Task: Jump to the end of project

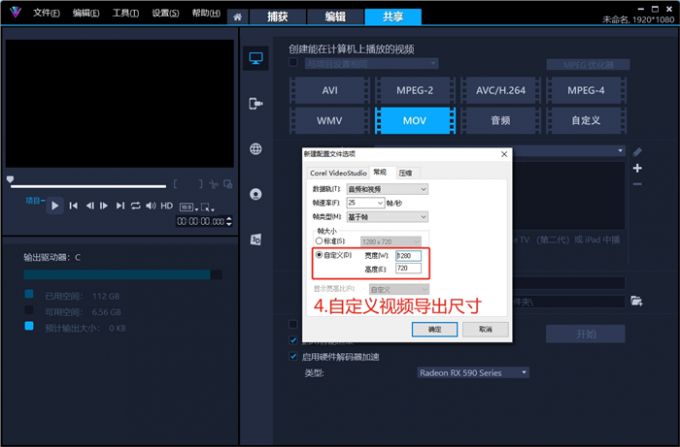Action: (120, 206)
